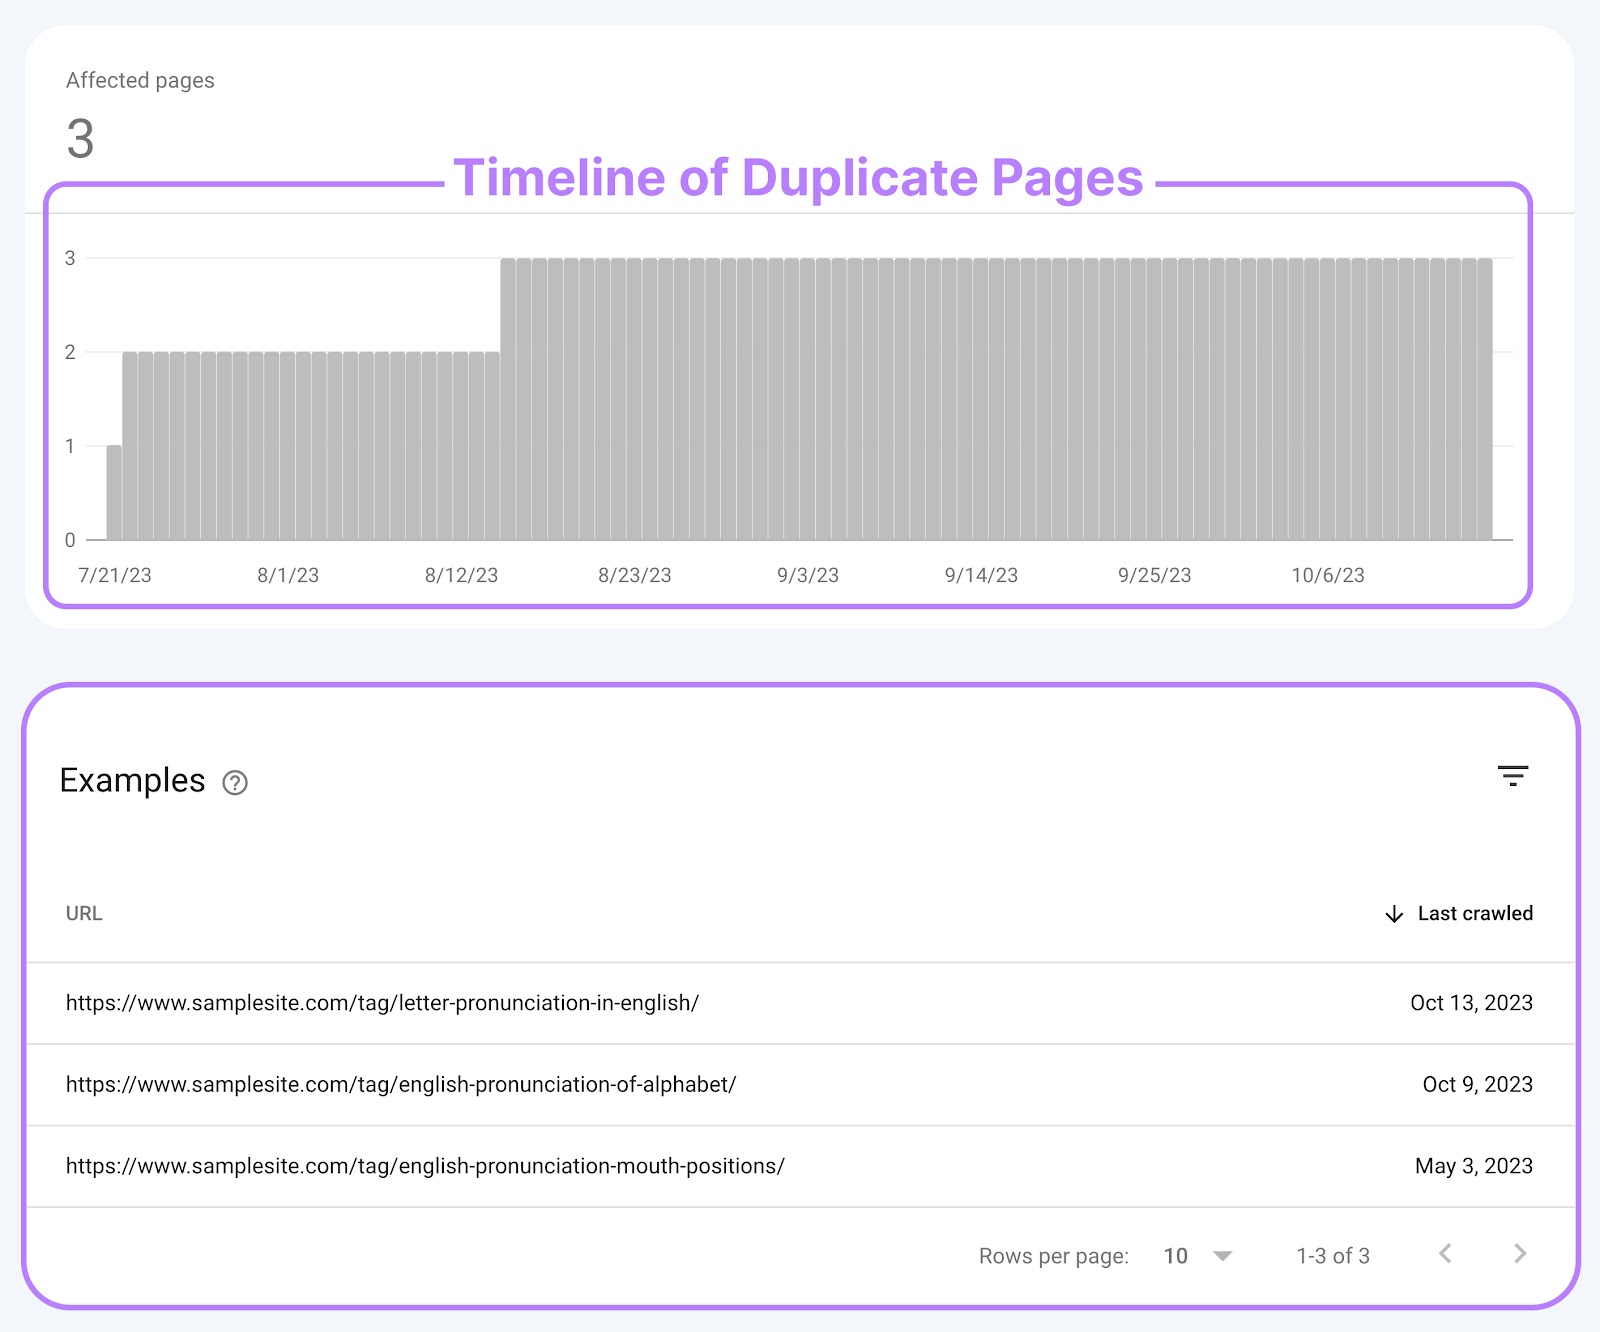Go to next page of results
This screenshot has width=1600, height=1332.
point(1520,1254)
